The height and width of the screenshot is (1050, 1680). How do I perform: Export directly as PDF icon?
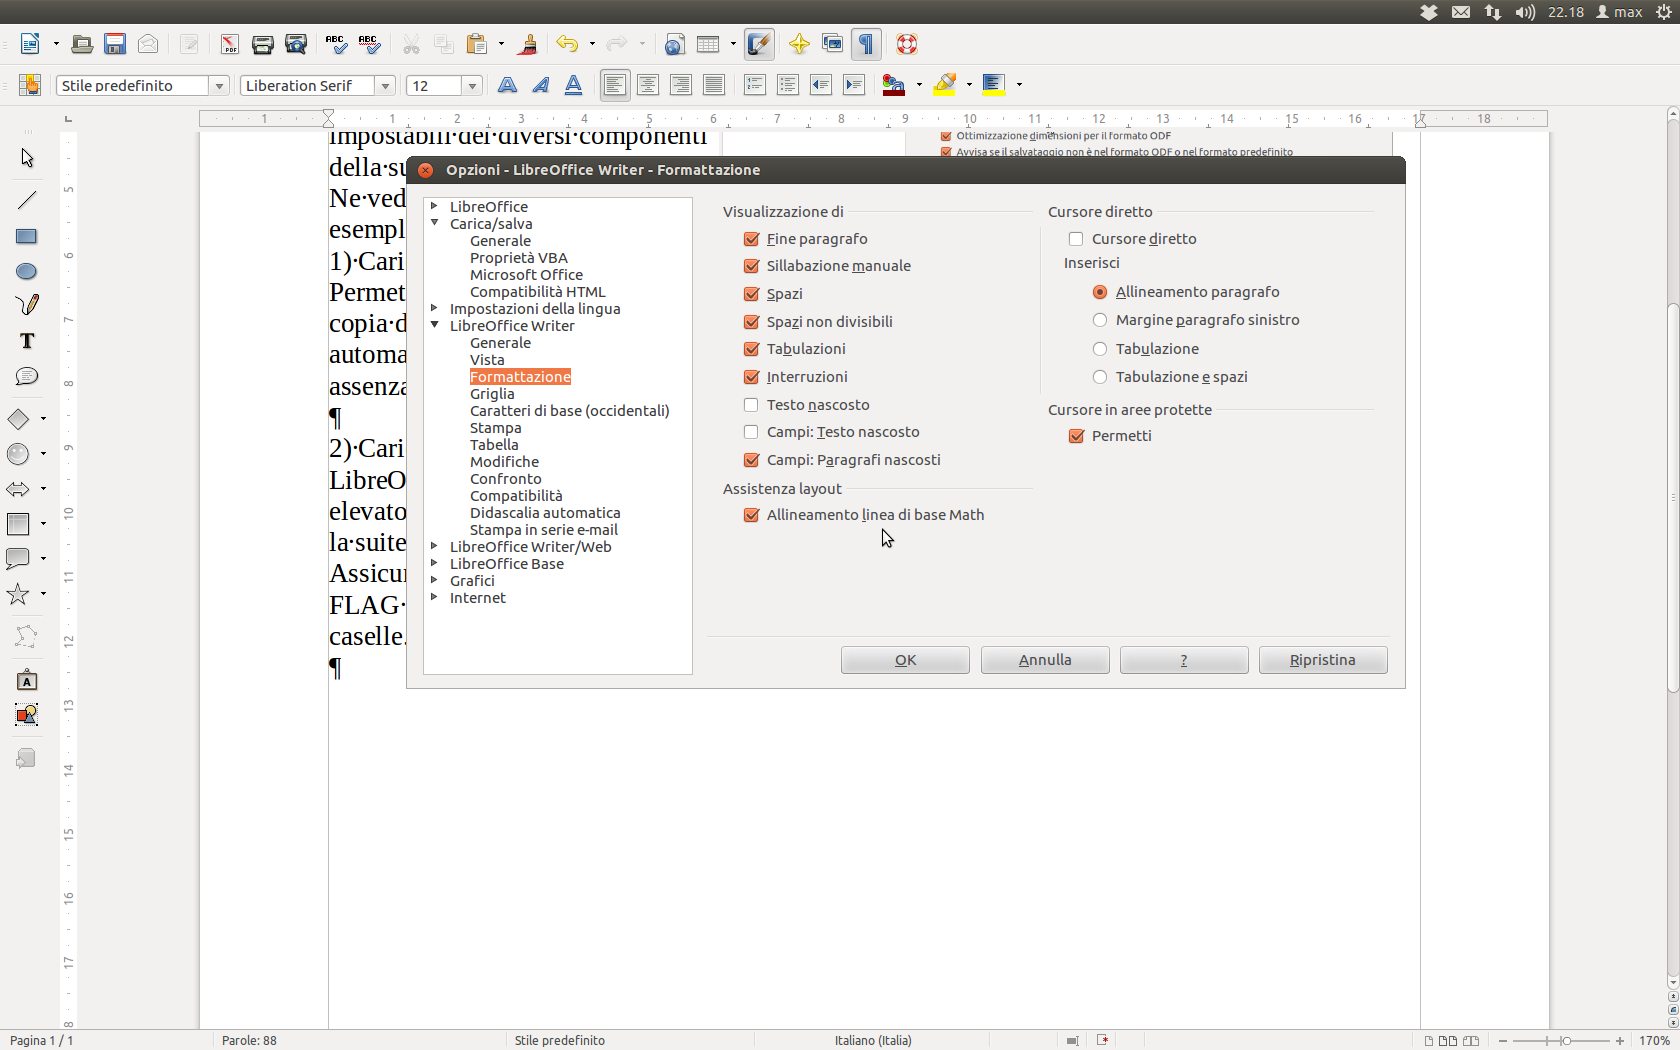230,44
